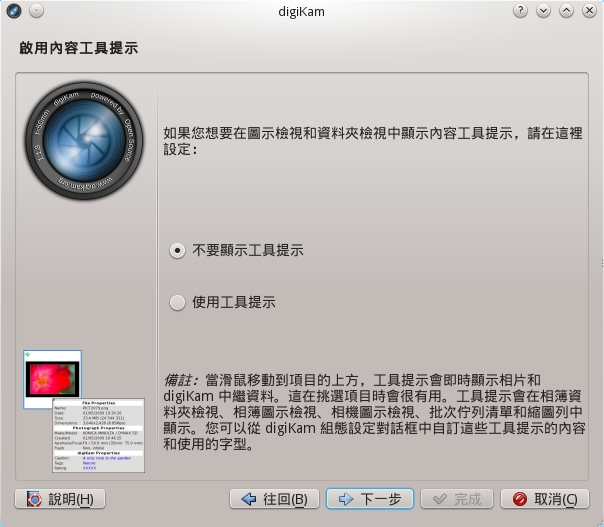Image resolution: width=604 pixels, height=527 pixels.
Task: Click the disabled 完成 button
Action: tap(457, 499)
